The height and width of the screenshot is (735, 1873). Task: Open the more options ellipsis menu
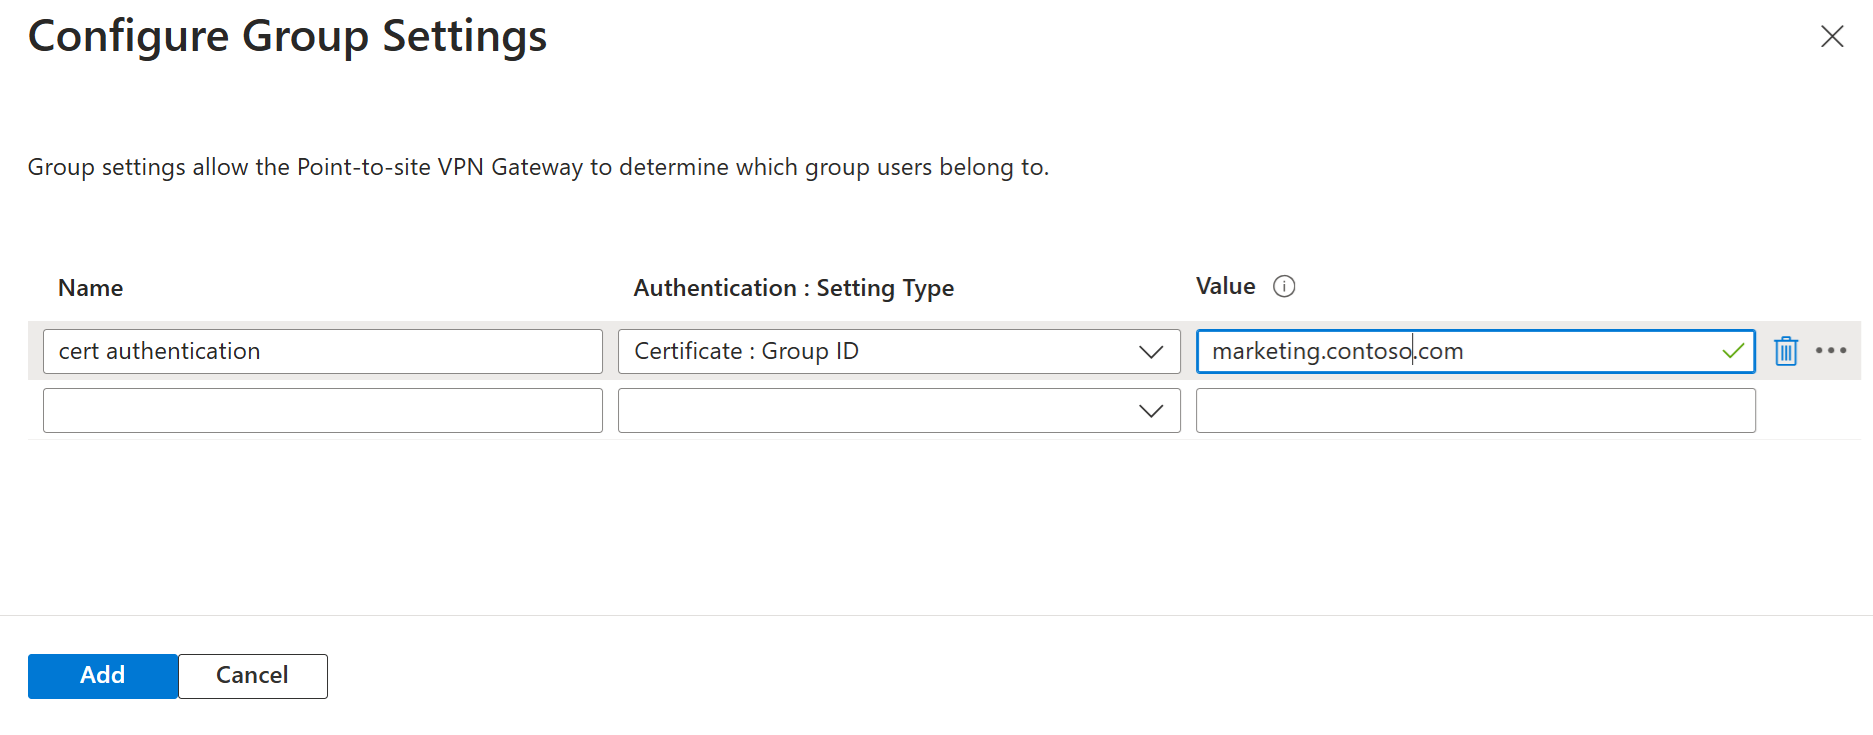(x=1831, y=351)
